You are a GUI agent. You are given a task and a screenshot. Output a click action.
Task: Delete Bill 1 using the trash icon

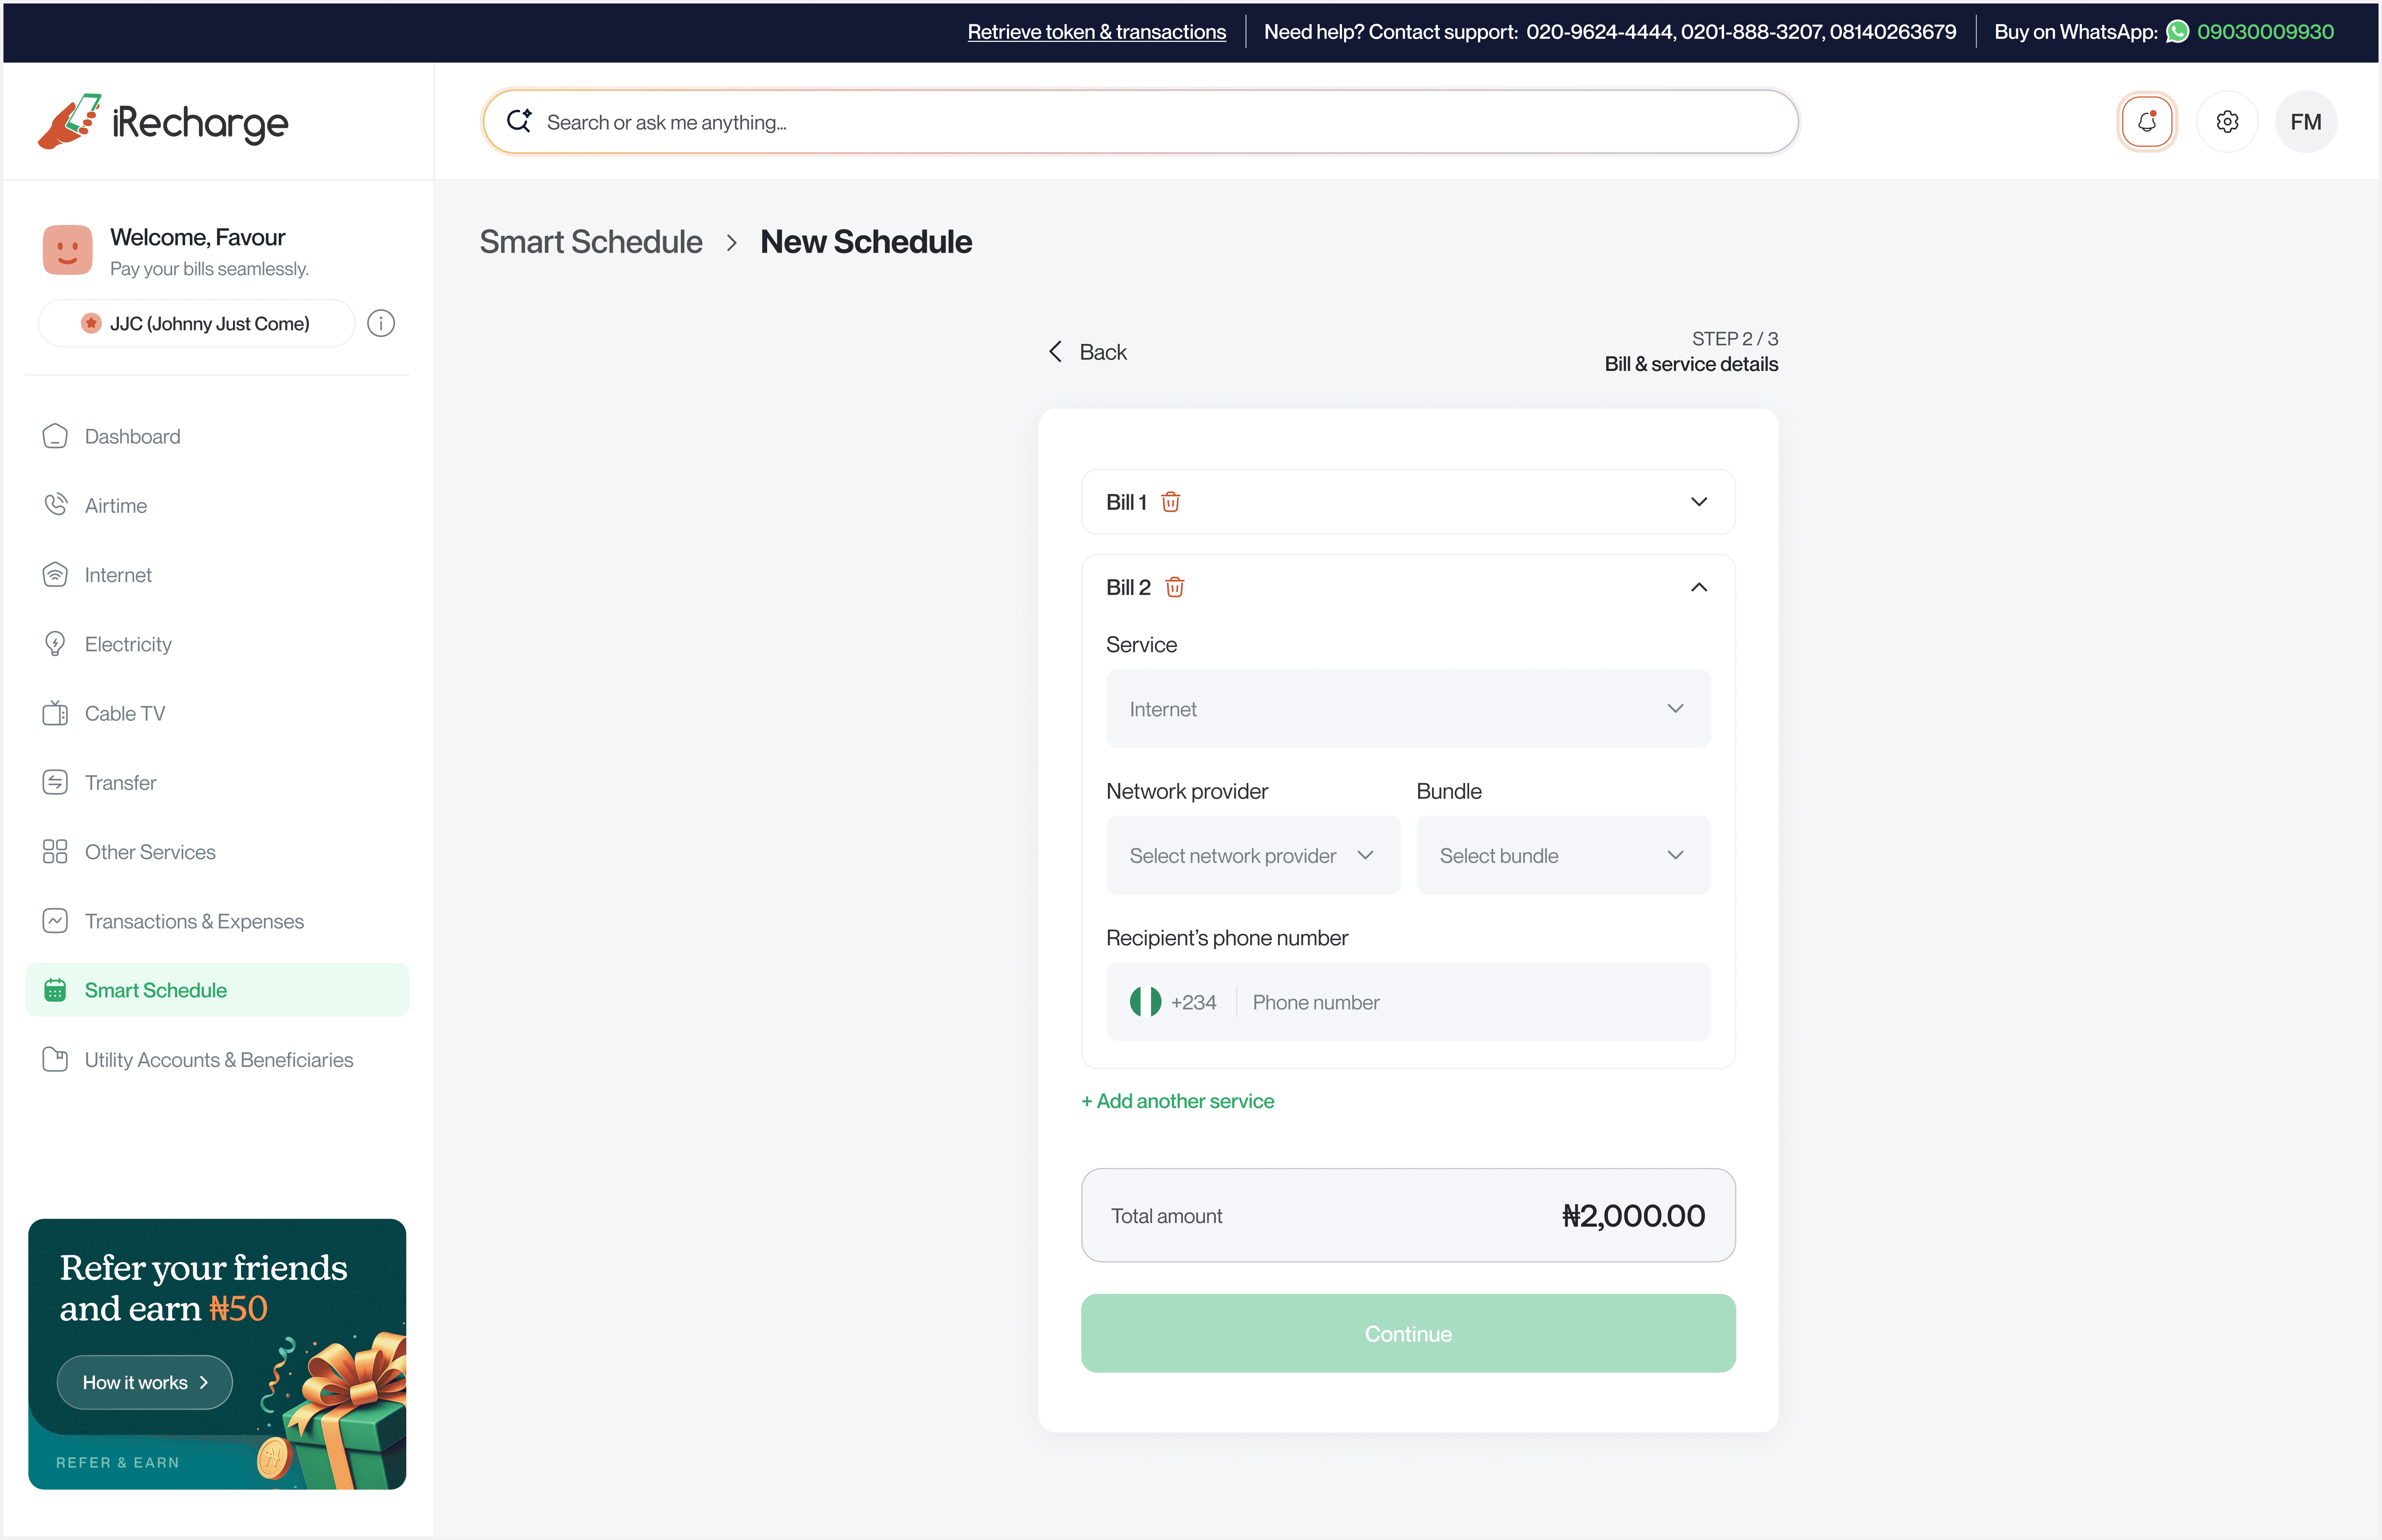pos(1170,502)
